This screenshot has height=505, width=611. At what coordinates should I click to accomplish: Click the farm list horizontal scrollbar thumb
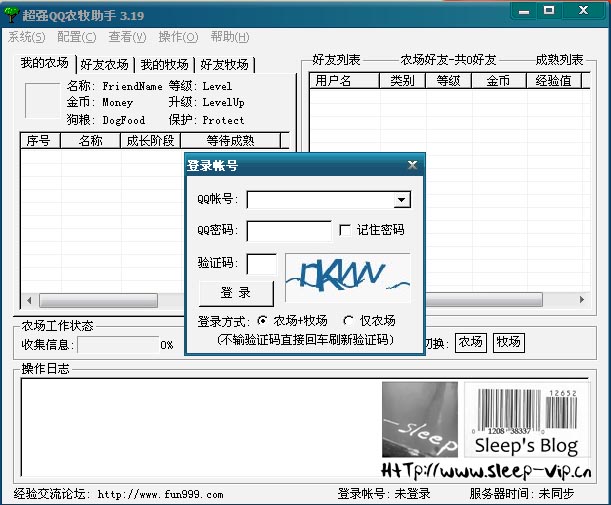[x=98, y=300]
